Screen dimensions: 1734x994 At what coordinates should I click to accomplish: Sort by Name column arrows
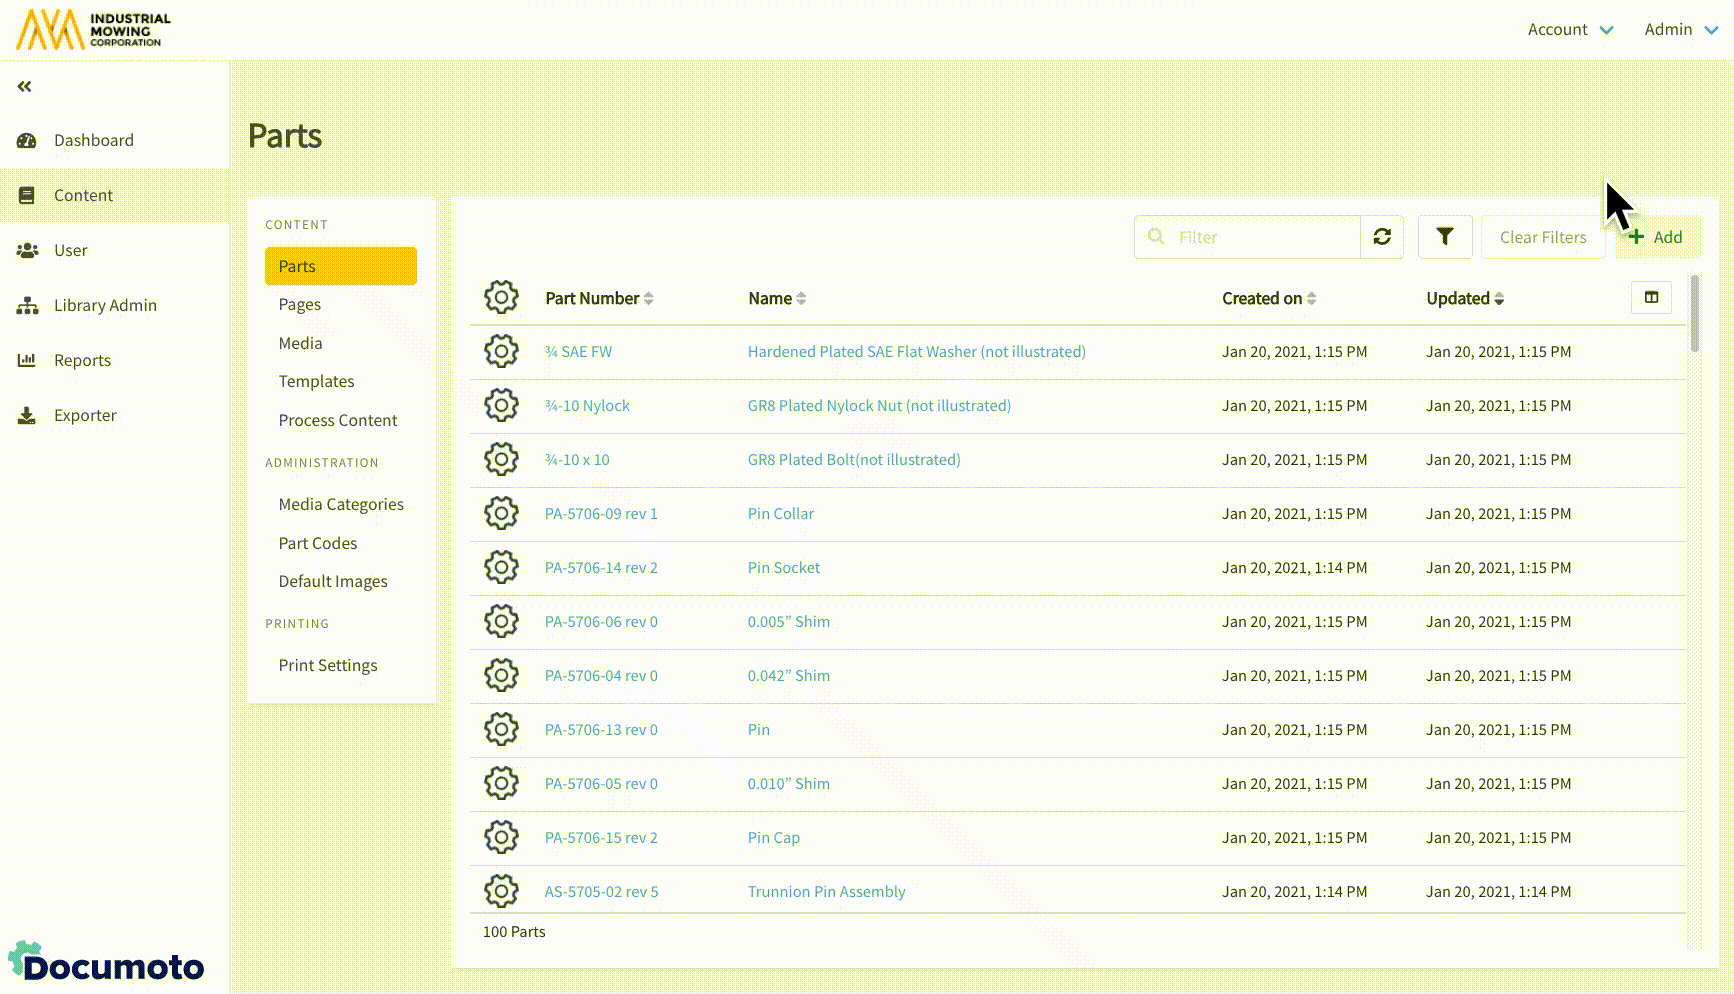(x=801, y=299)
